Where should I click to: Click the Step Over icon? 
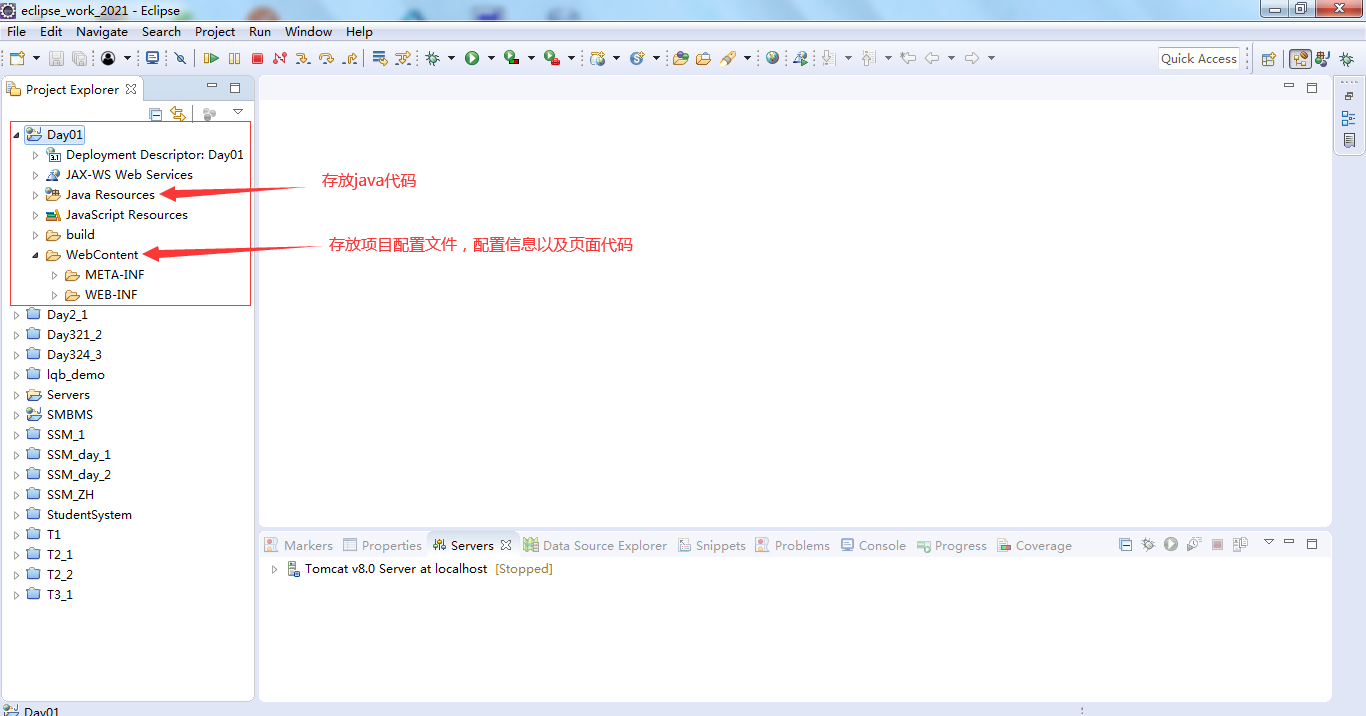point(326,58)
